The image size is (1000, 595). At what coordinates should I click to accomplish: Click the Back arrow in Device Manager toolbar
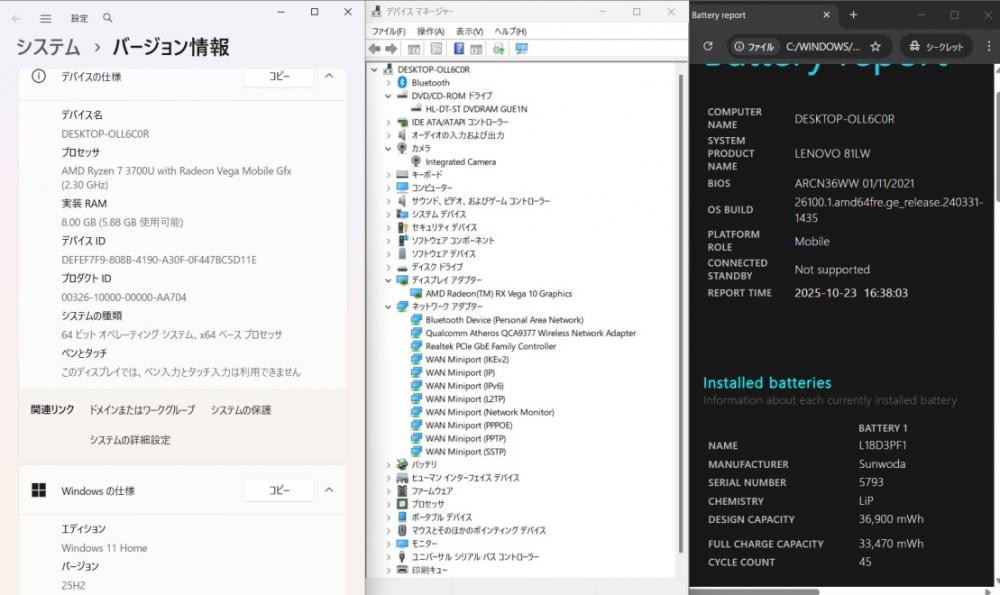374,48
